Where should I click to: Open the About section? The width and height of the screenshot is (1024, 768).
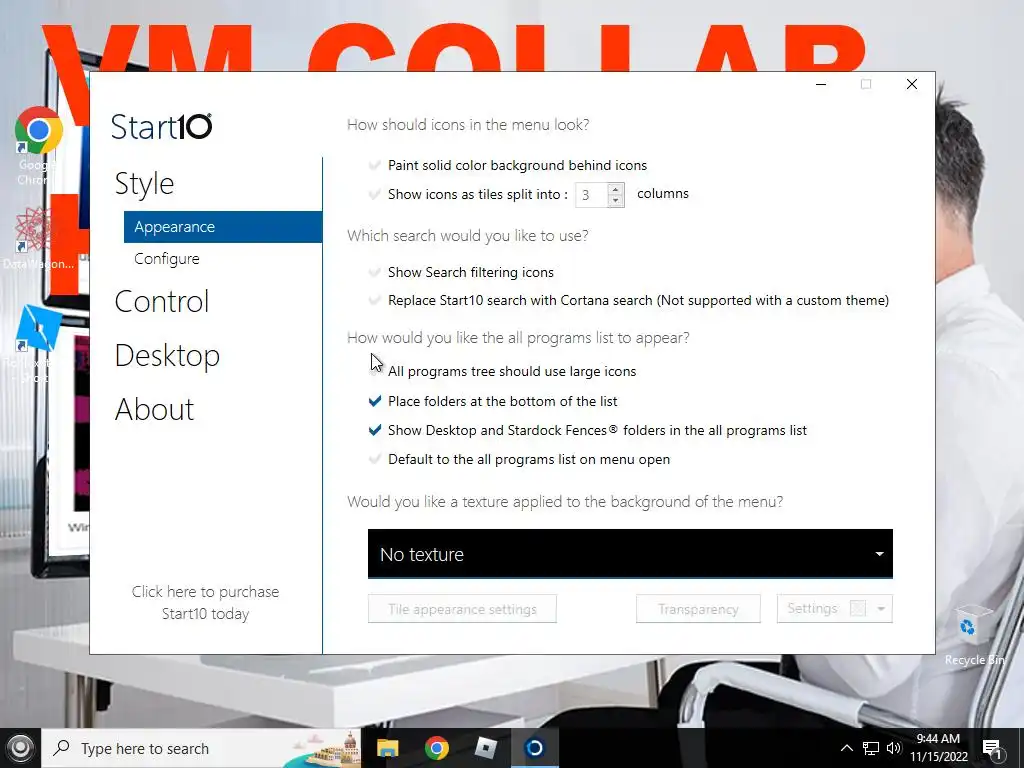point(154,409)
